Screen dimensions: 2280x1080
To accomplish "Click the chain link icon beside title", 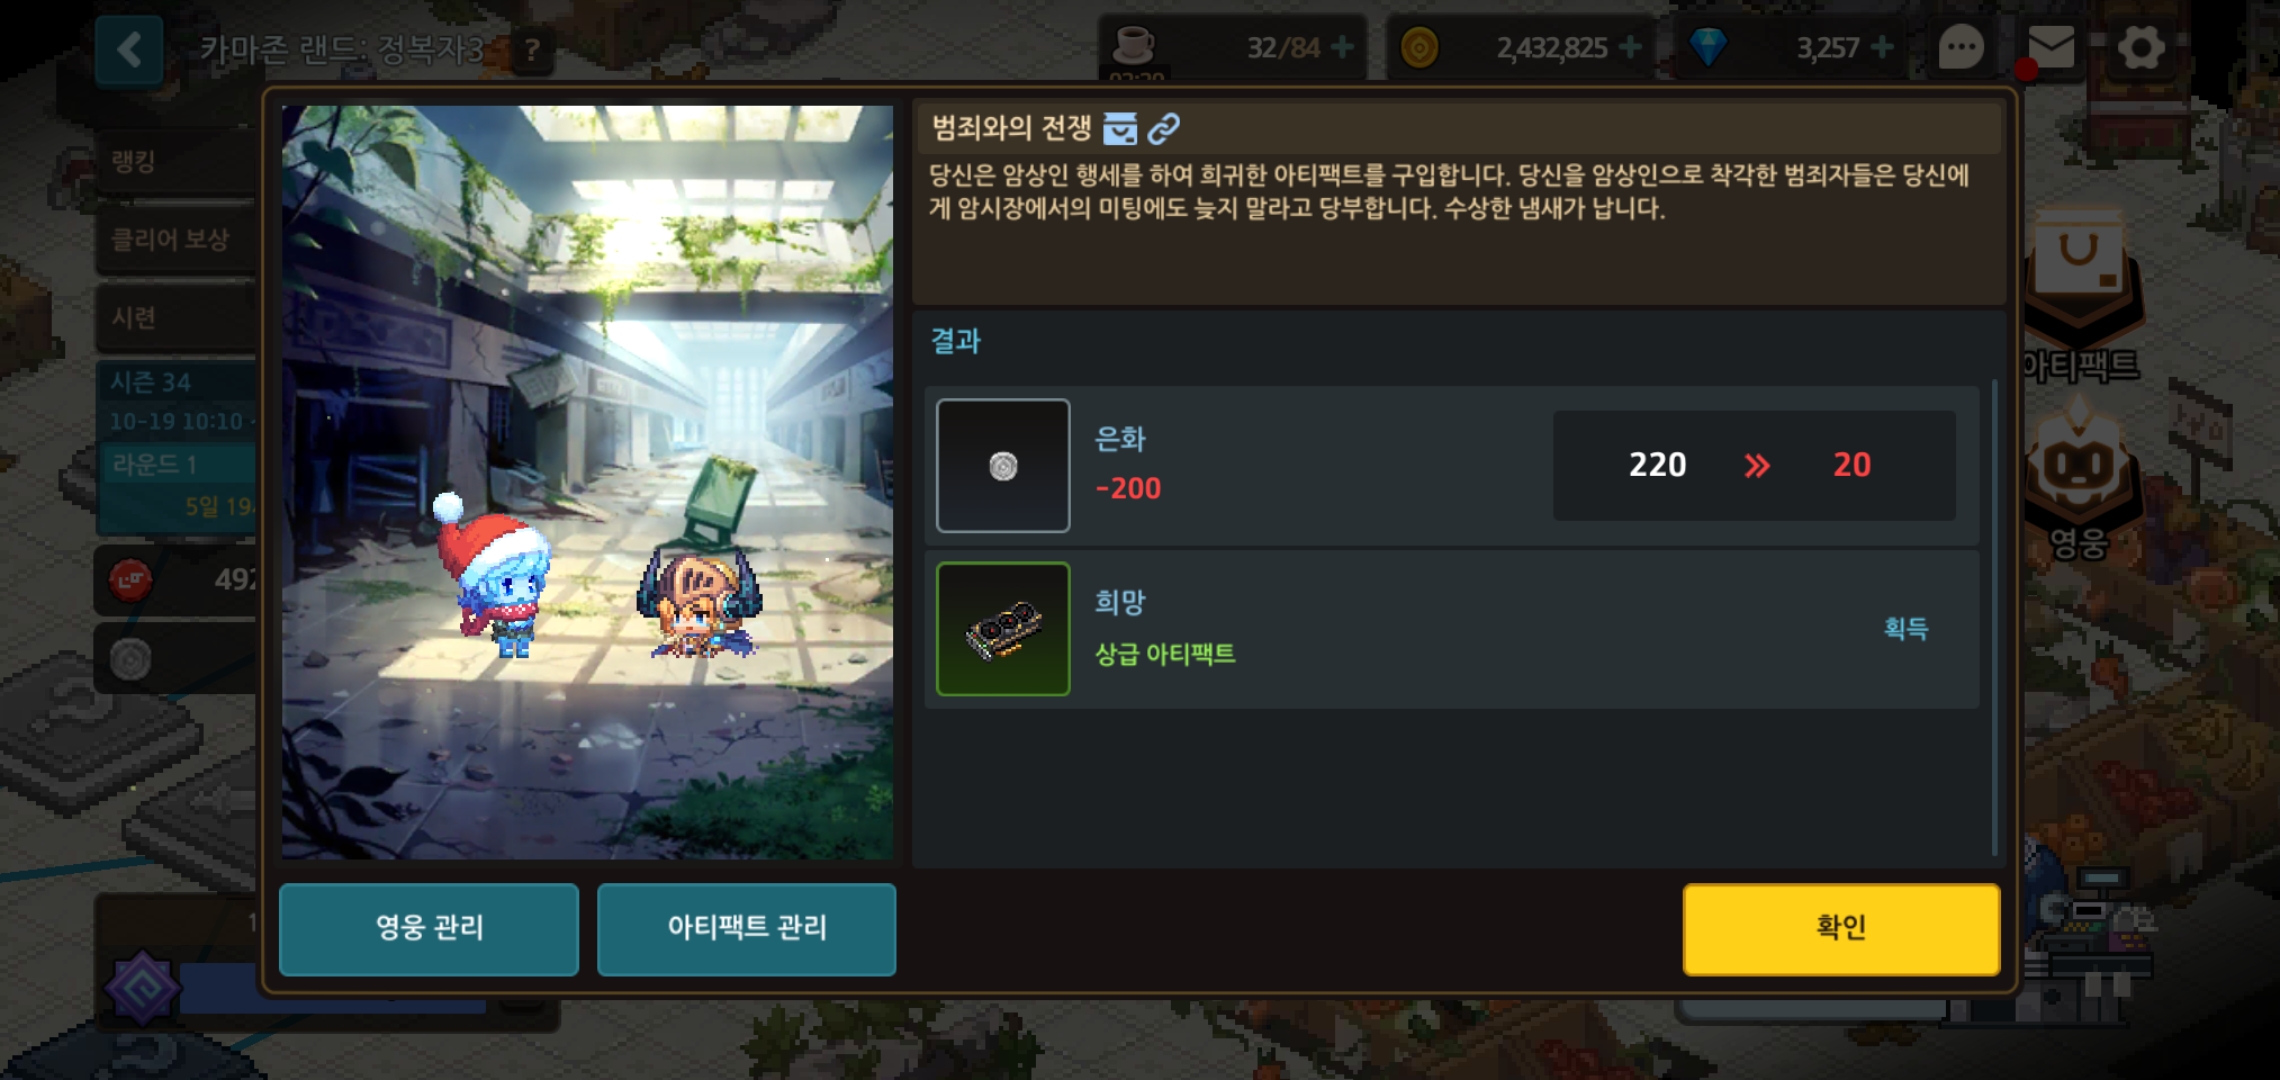I will point(1164,128).
